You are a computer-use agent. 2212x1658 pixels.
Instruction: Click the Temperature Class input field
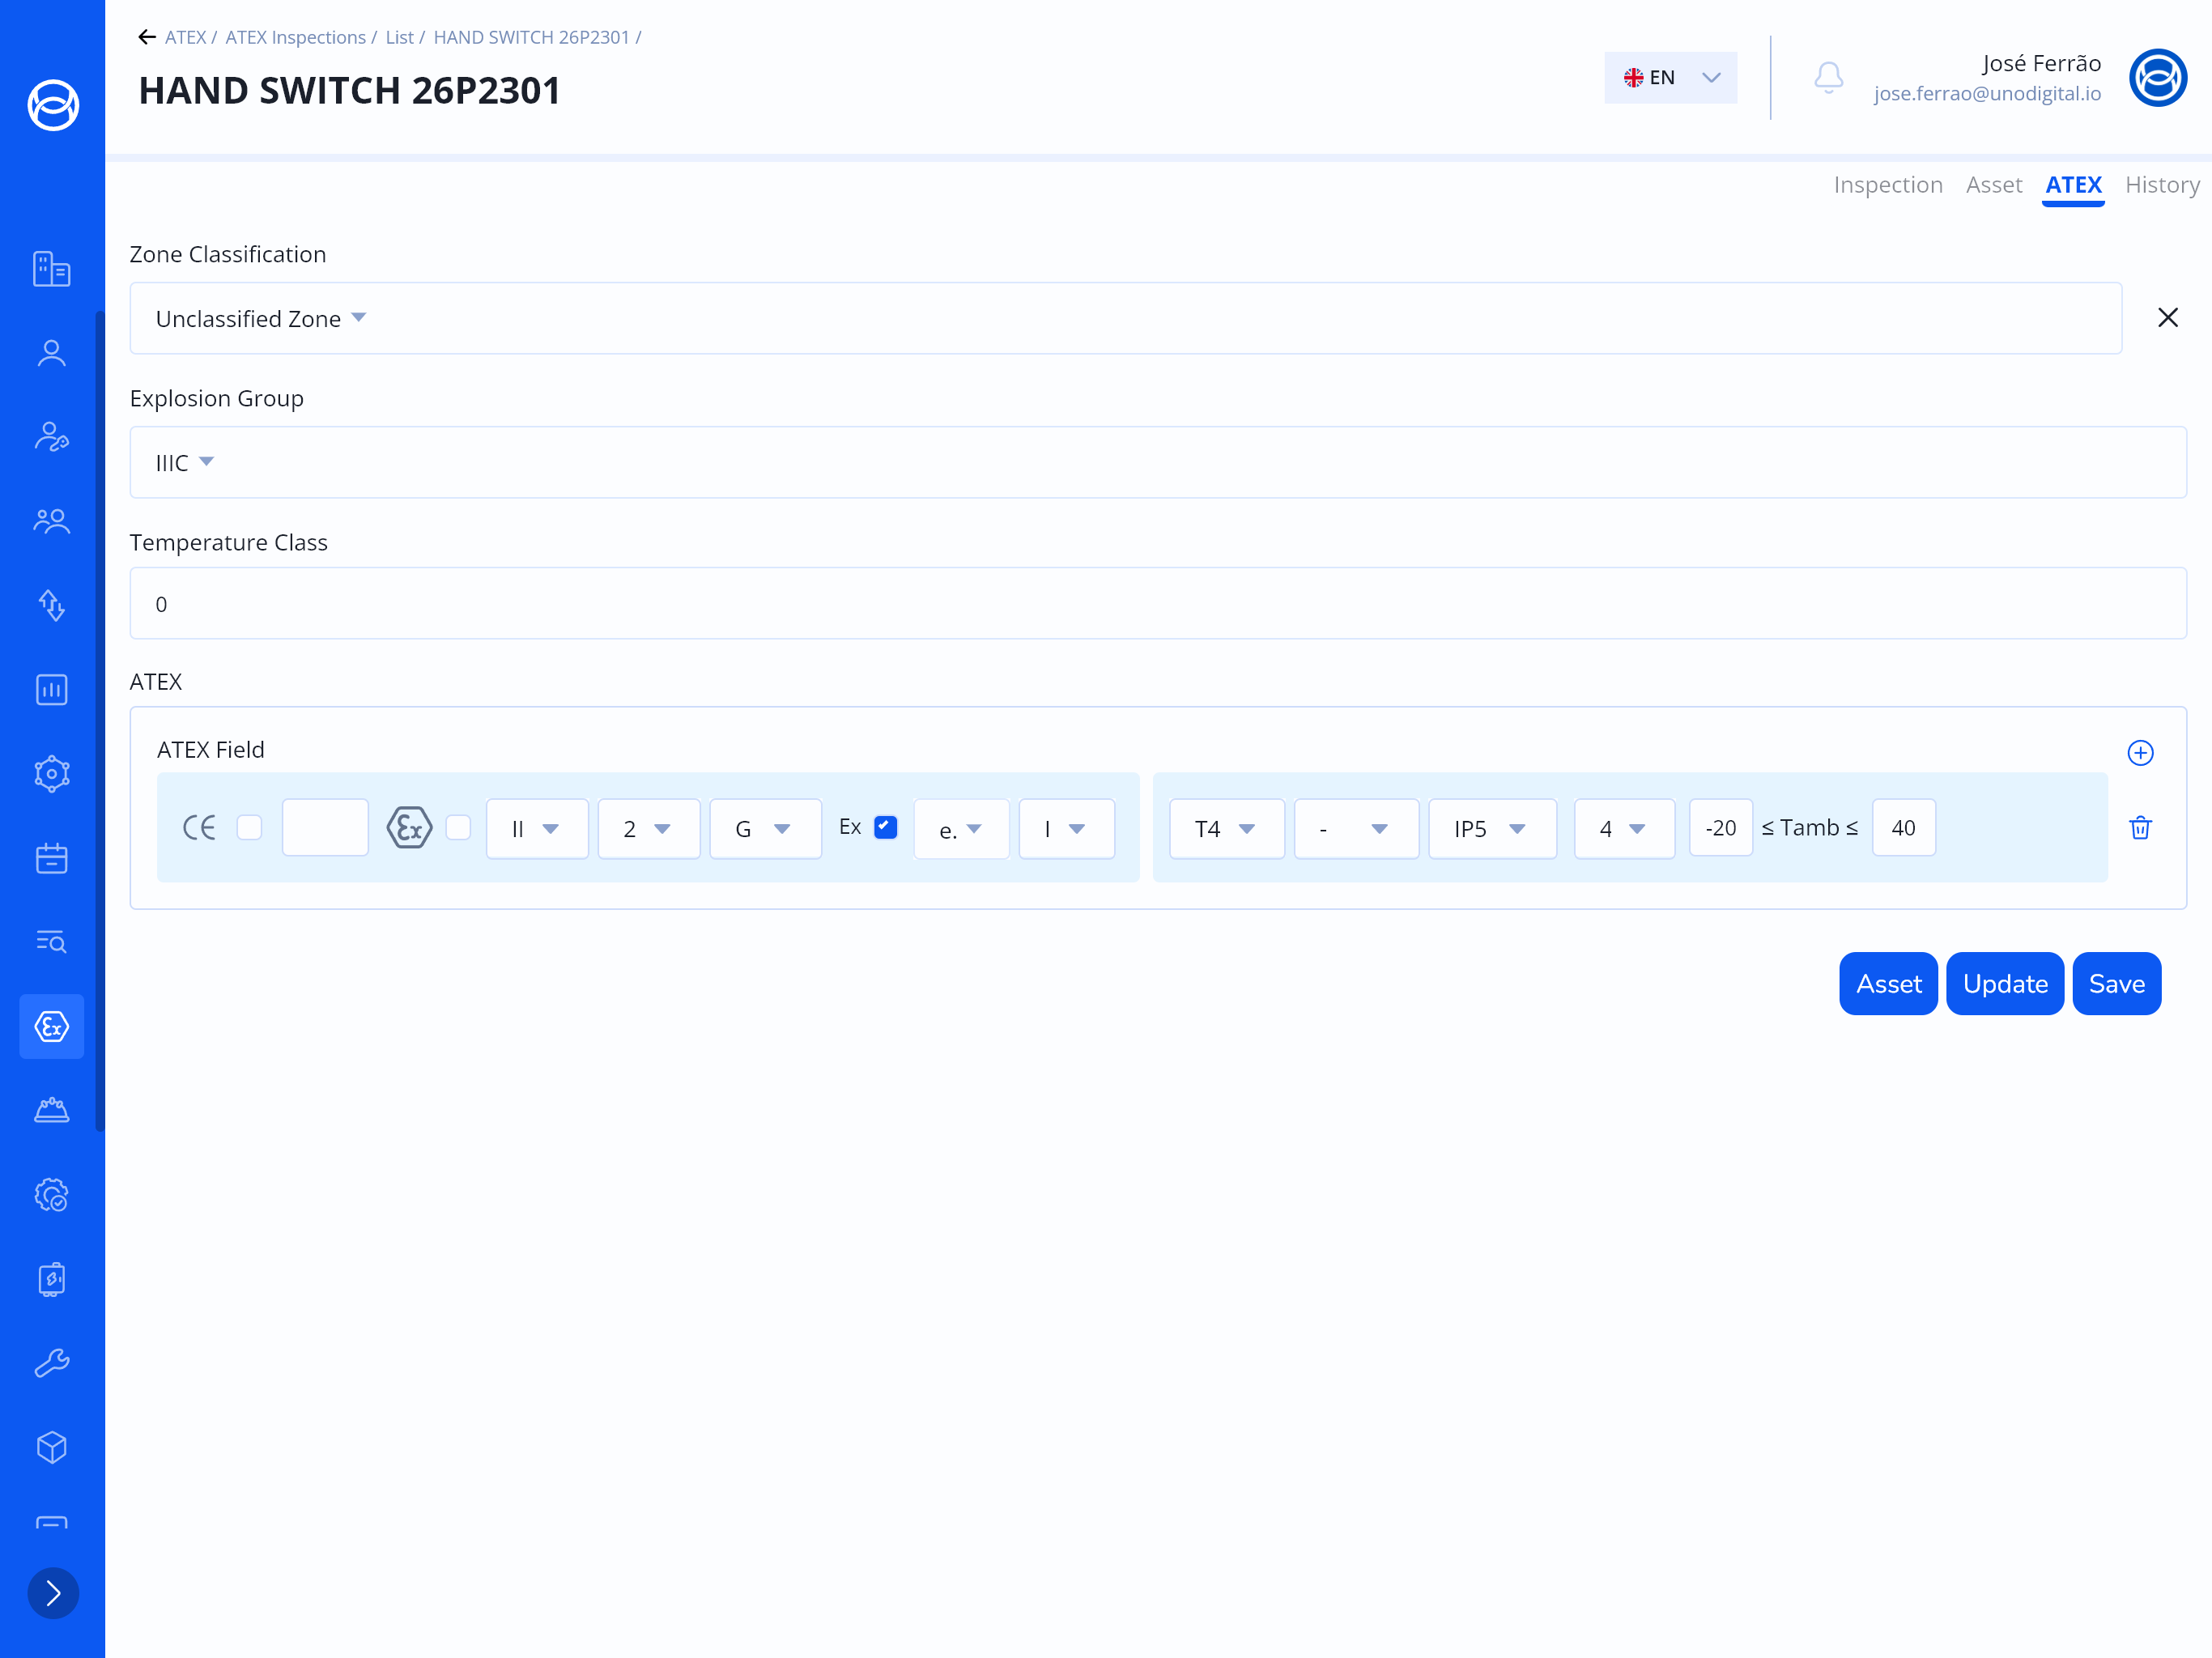tap(1157, 604)
